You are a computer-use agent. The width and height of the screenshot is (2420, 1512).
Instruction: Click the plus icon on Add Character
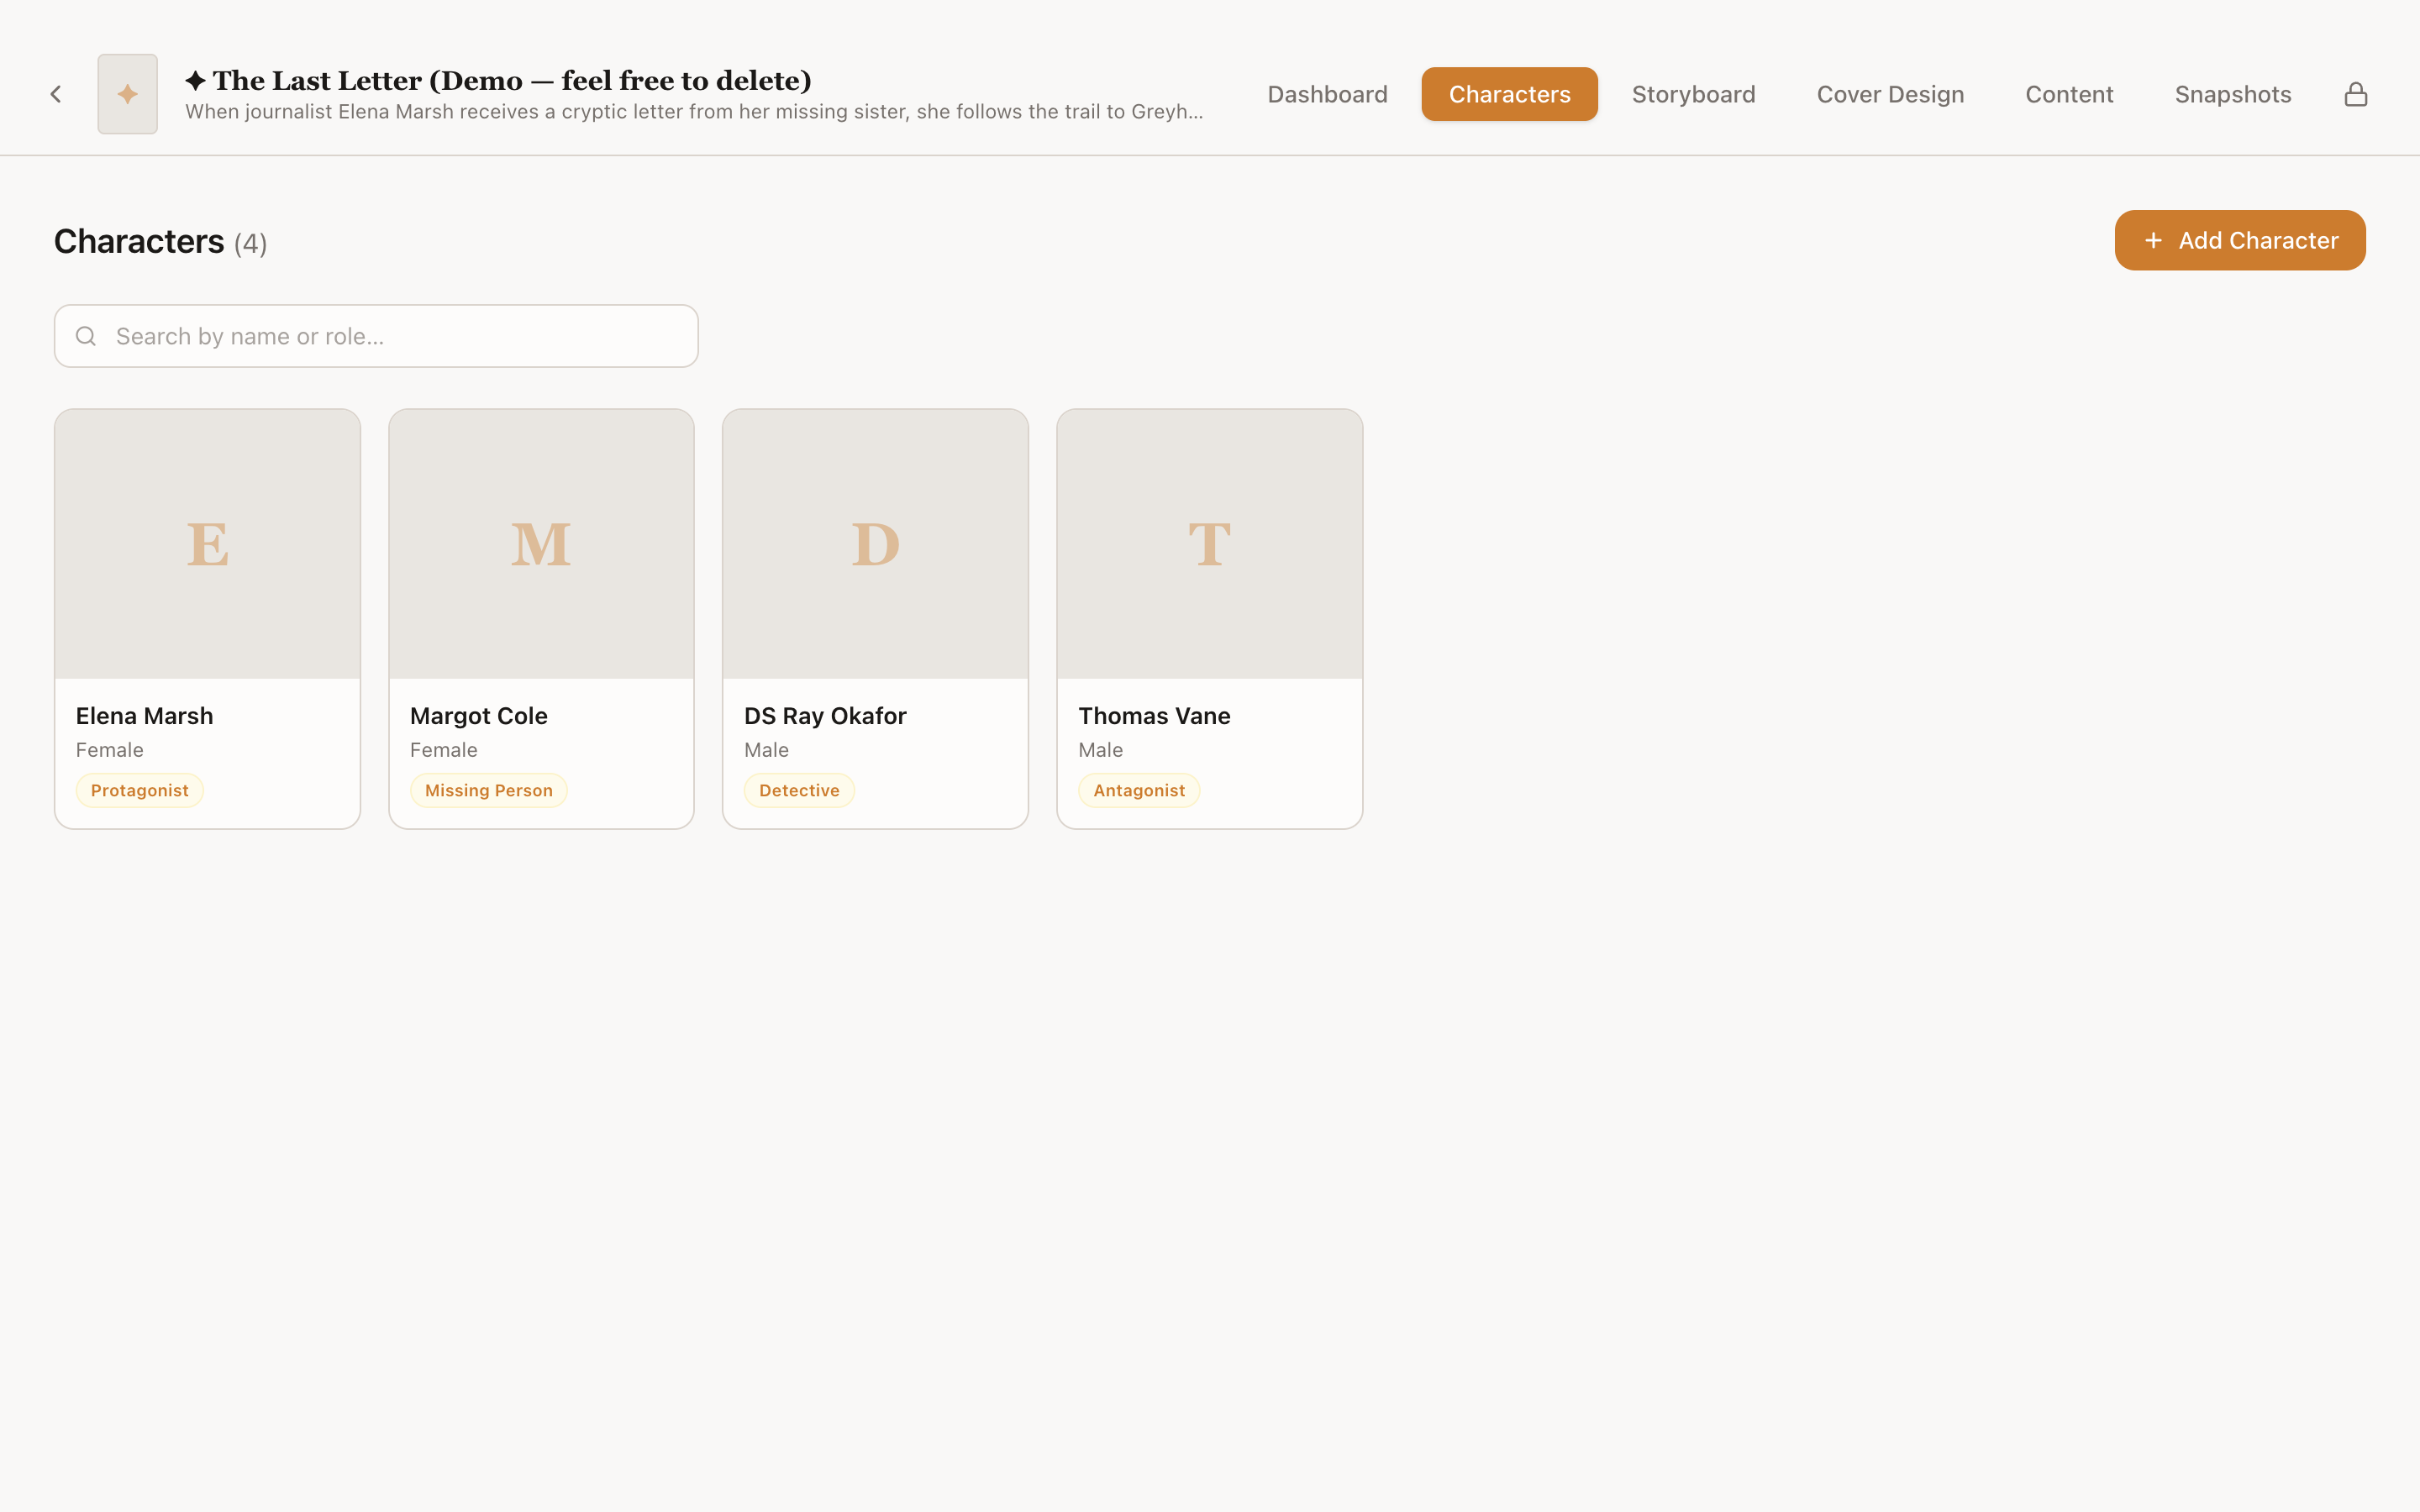[2153, 240]
